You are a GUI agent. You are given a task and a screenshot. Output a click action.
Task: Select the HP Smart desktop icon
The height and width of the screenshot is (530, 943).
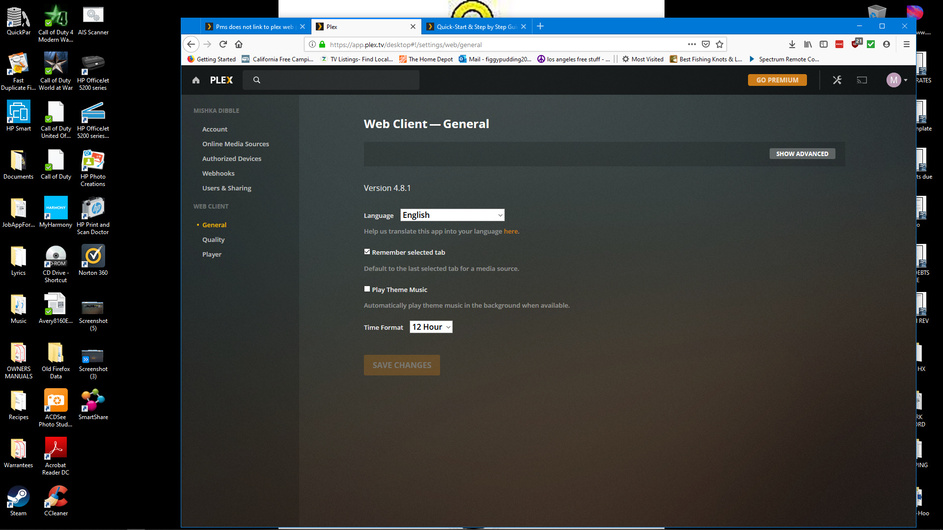(19, 116)
